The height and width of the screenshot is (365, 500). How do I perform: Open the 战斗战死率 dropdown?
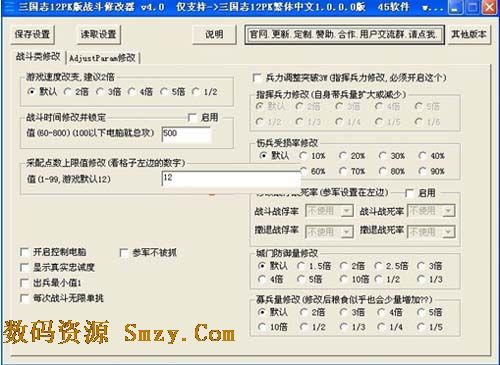(431, 211)
